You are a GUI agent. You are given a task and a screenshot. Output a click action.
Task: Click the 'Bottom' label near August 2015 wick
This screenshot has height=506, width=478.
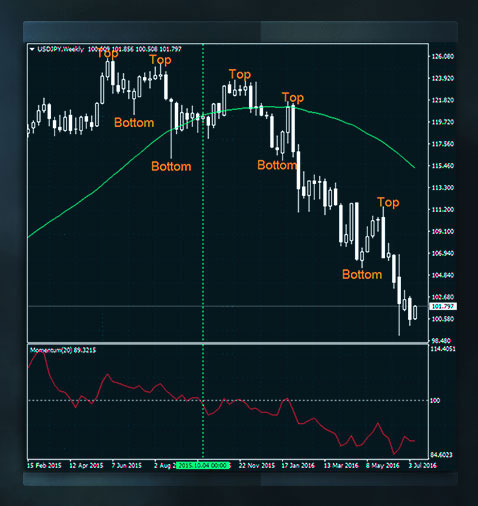pyautogui.click(x=171, y=166)
